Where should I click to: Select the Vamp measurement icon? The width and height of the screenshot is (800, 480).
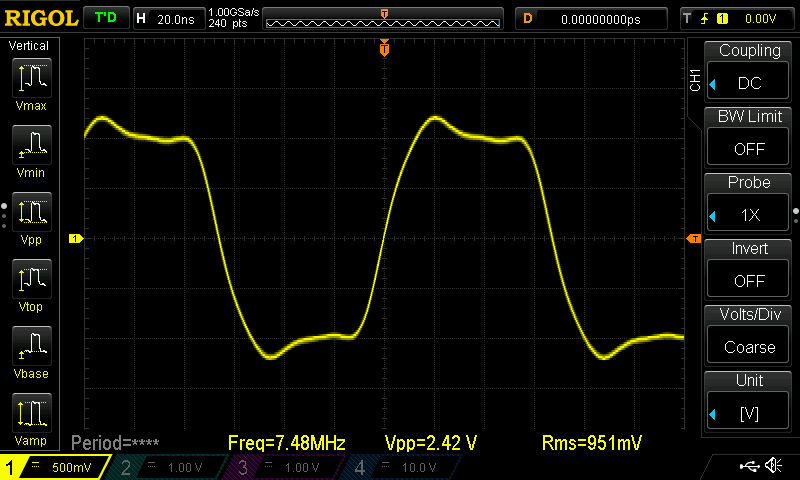coord(32,413)
